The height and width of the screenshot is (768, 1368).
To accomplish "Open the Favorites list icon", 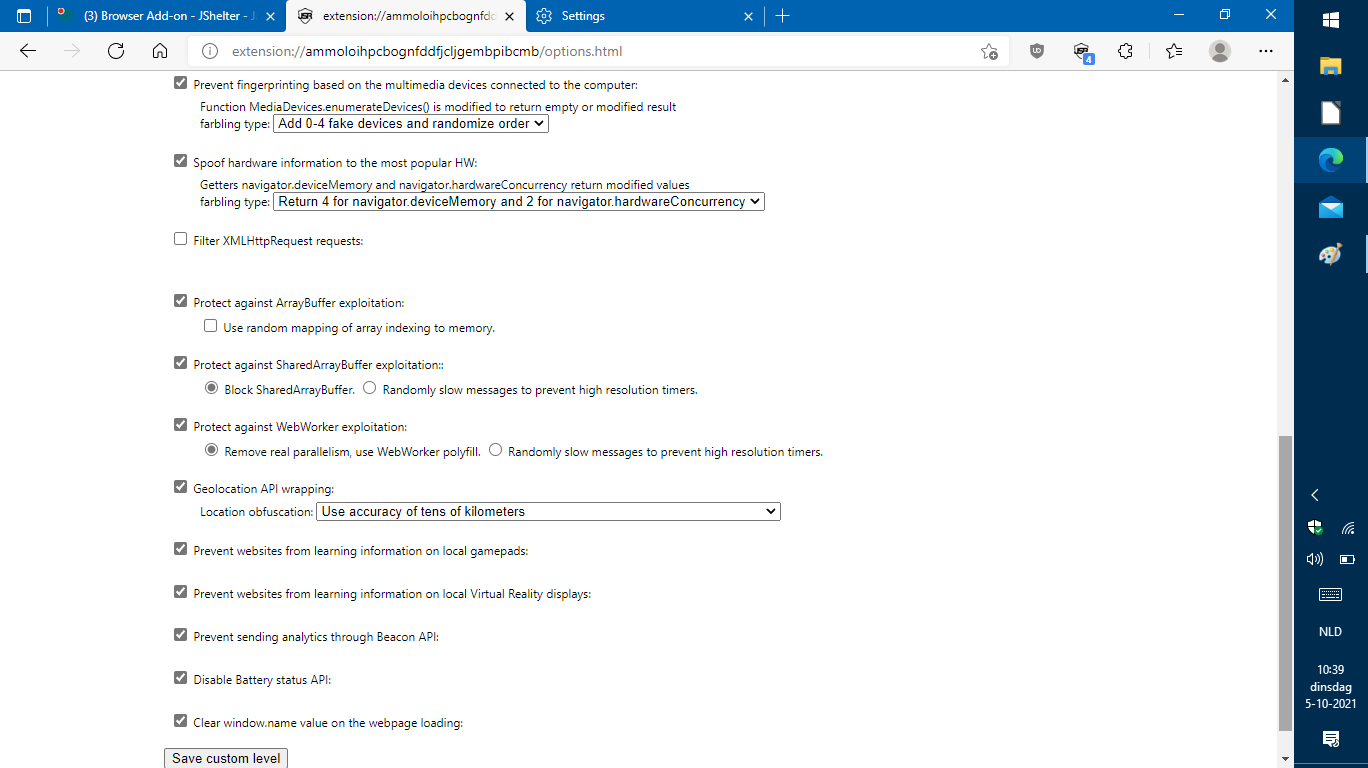I will (1174, 51).
